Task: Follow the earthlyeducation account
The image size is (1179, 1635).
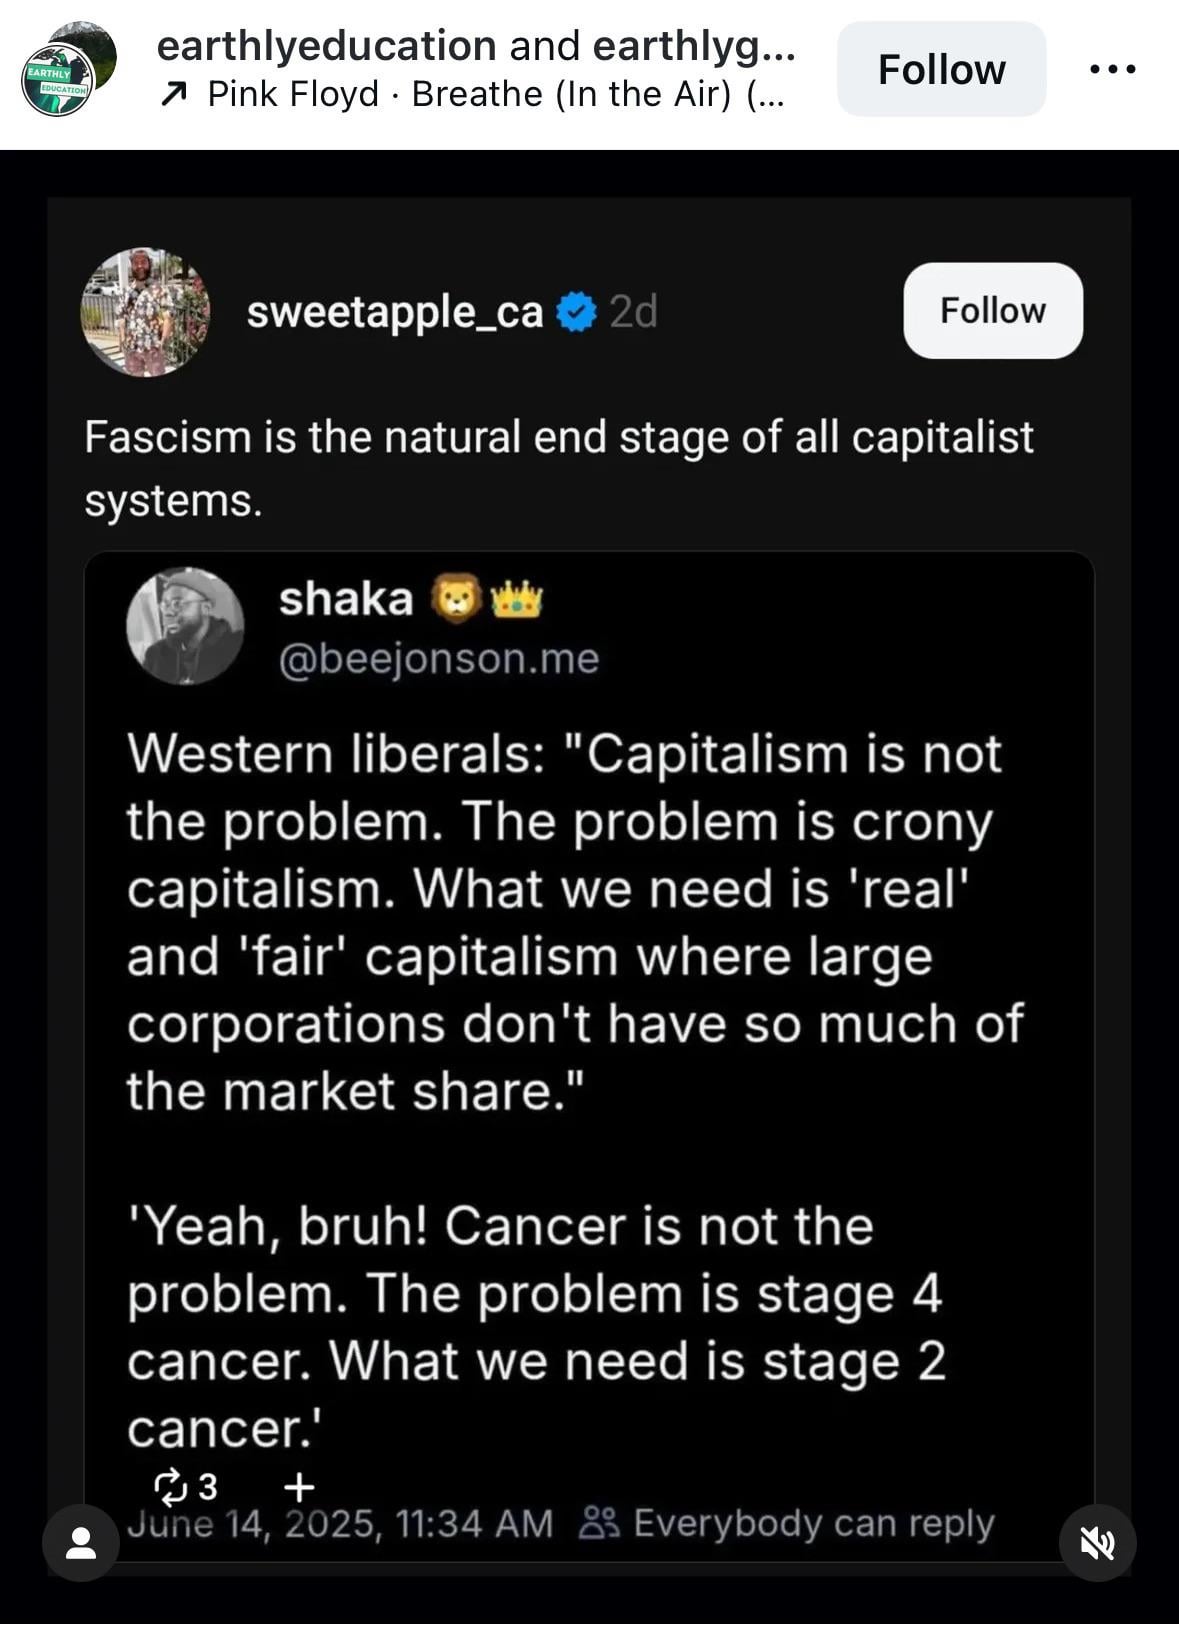Action: (x=941, y=69)
